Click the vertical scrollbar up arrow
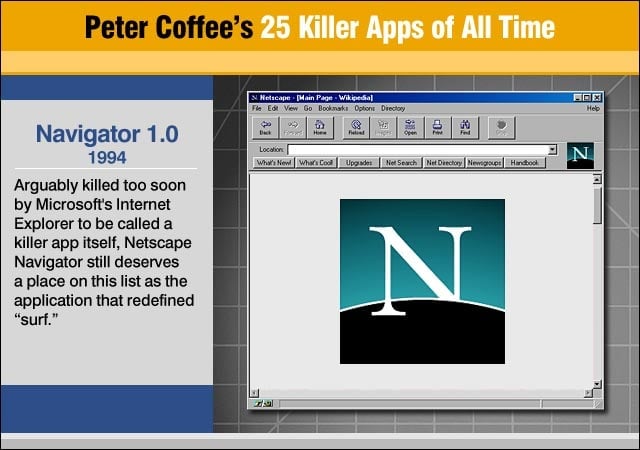This screenshot has width=640, height=450. click(x=597, y=179)
